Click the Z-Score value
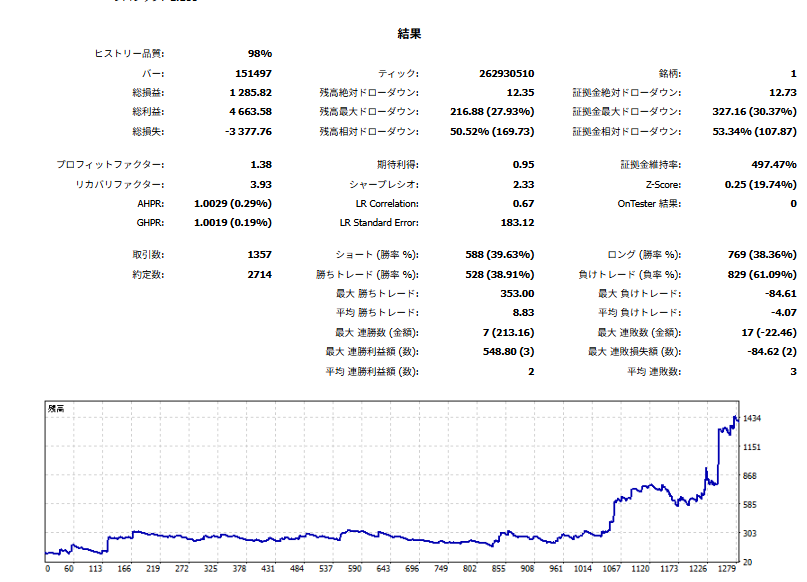Viewport: 807px width, 582px height. (760, 185)
